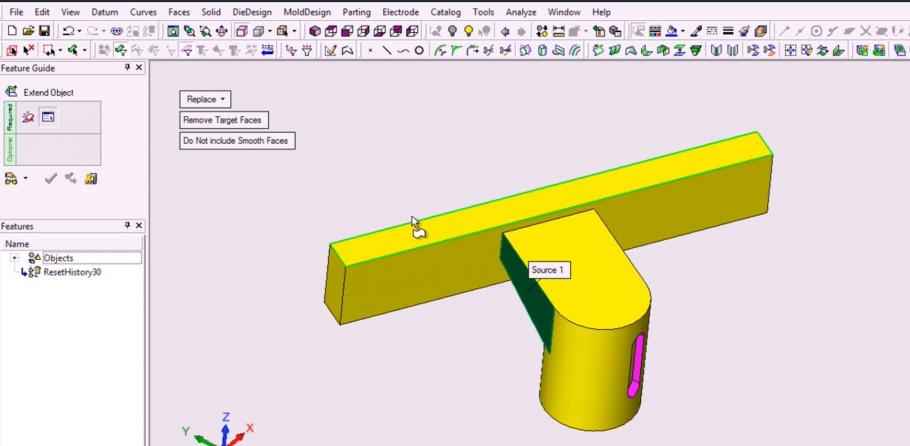Select the line sketch tool icon
Image resolution: width=910 pixels, height=446 pixels.
387,50
